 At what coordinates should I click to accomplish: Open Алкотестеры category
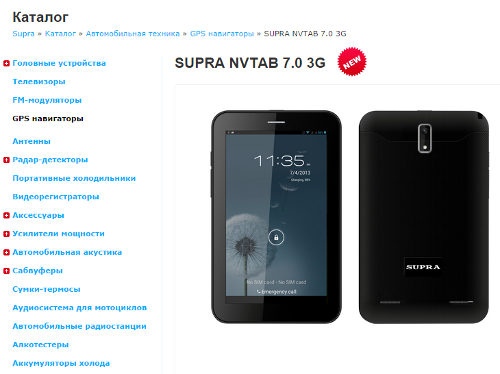(41, 345)
